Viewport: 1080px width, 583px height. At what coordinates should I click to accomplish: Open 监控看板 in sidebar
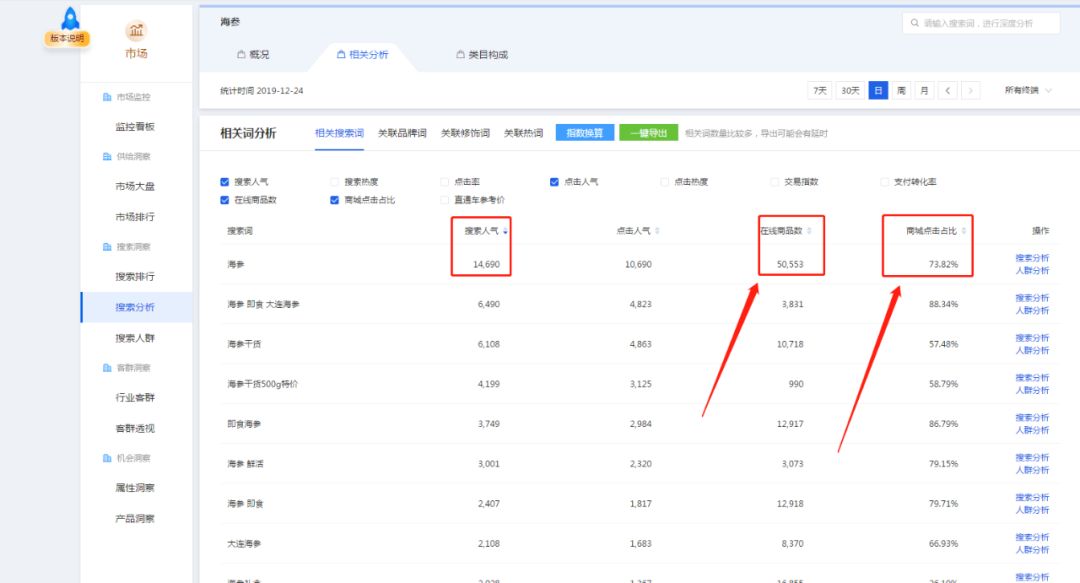click(135, 127)
